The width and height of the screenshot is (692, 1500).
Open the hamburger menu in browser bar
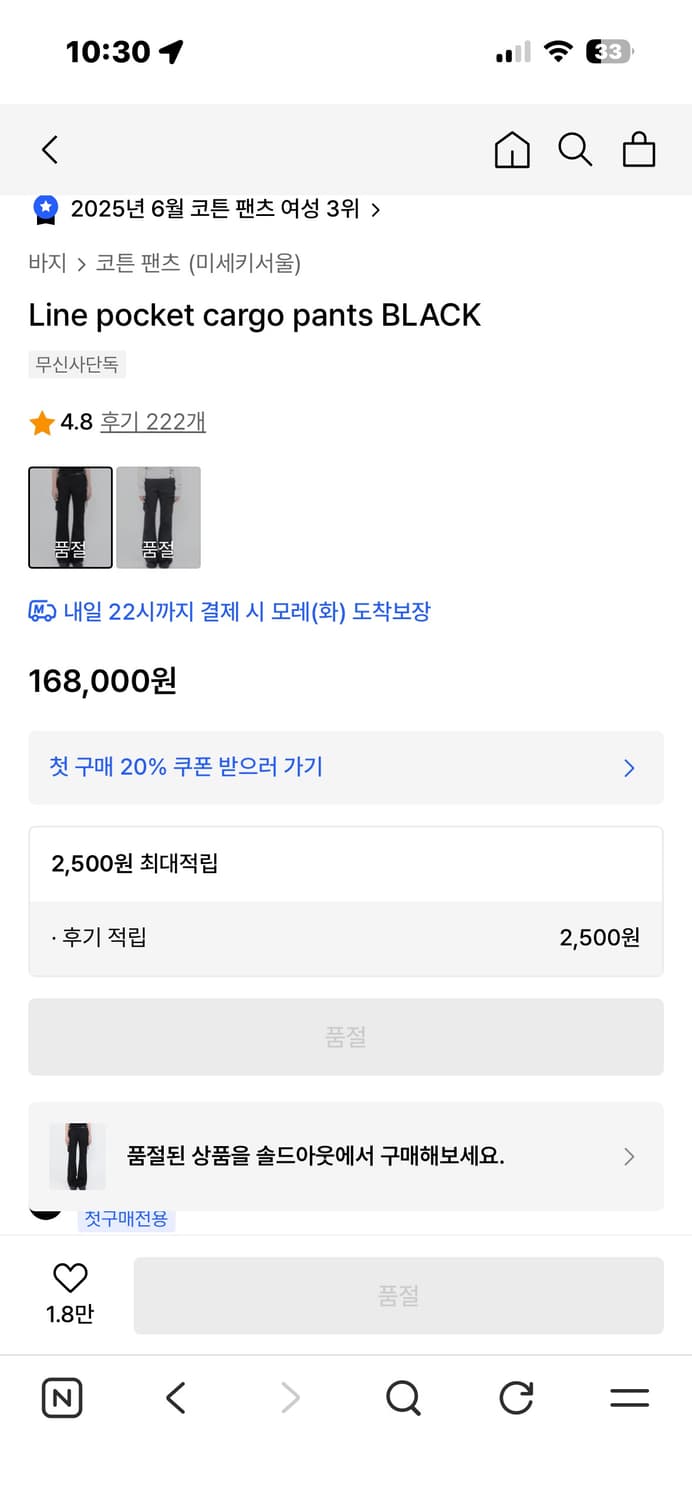tap(628, 1398)
